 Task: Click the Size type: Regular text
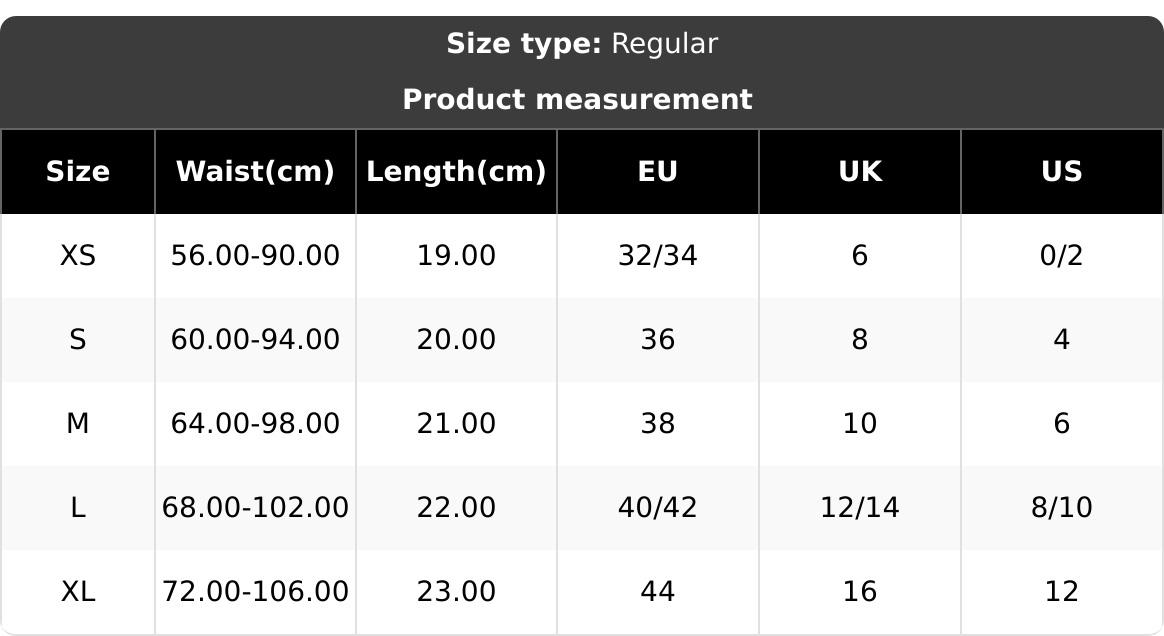click(582, 44)
